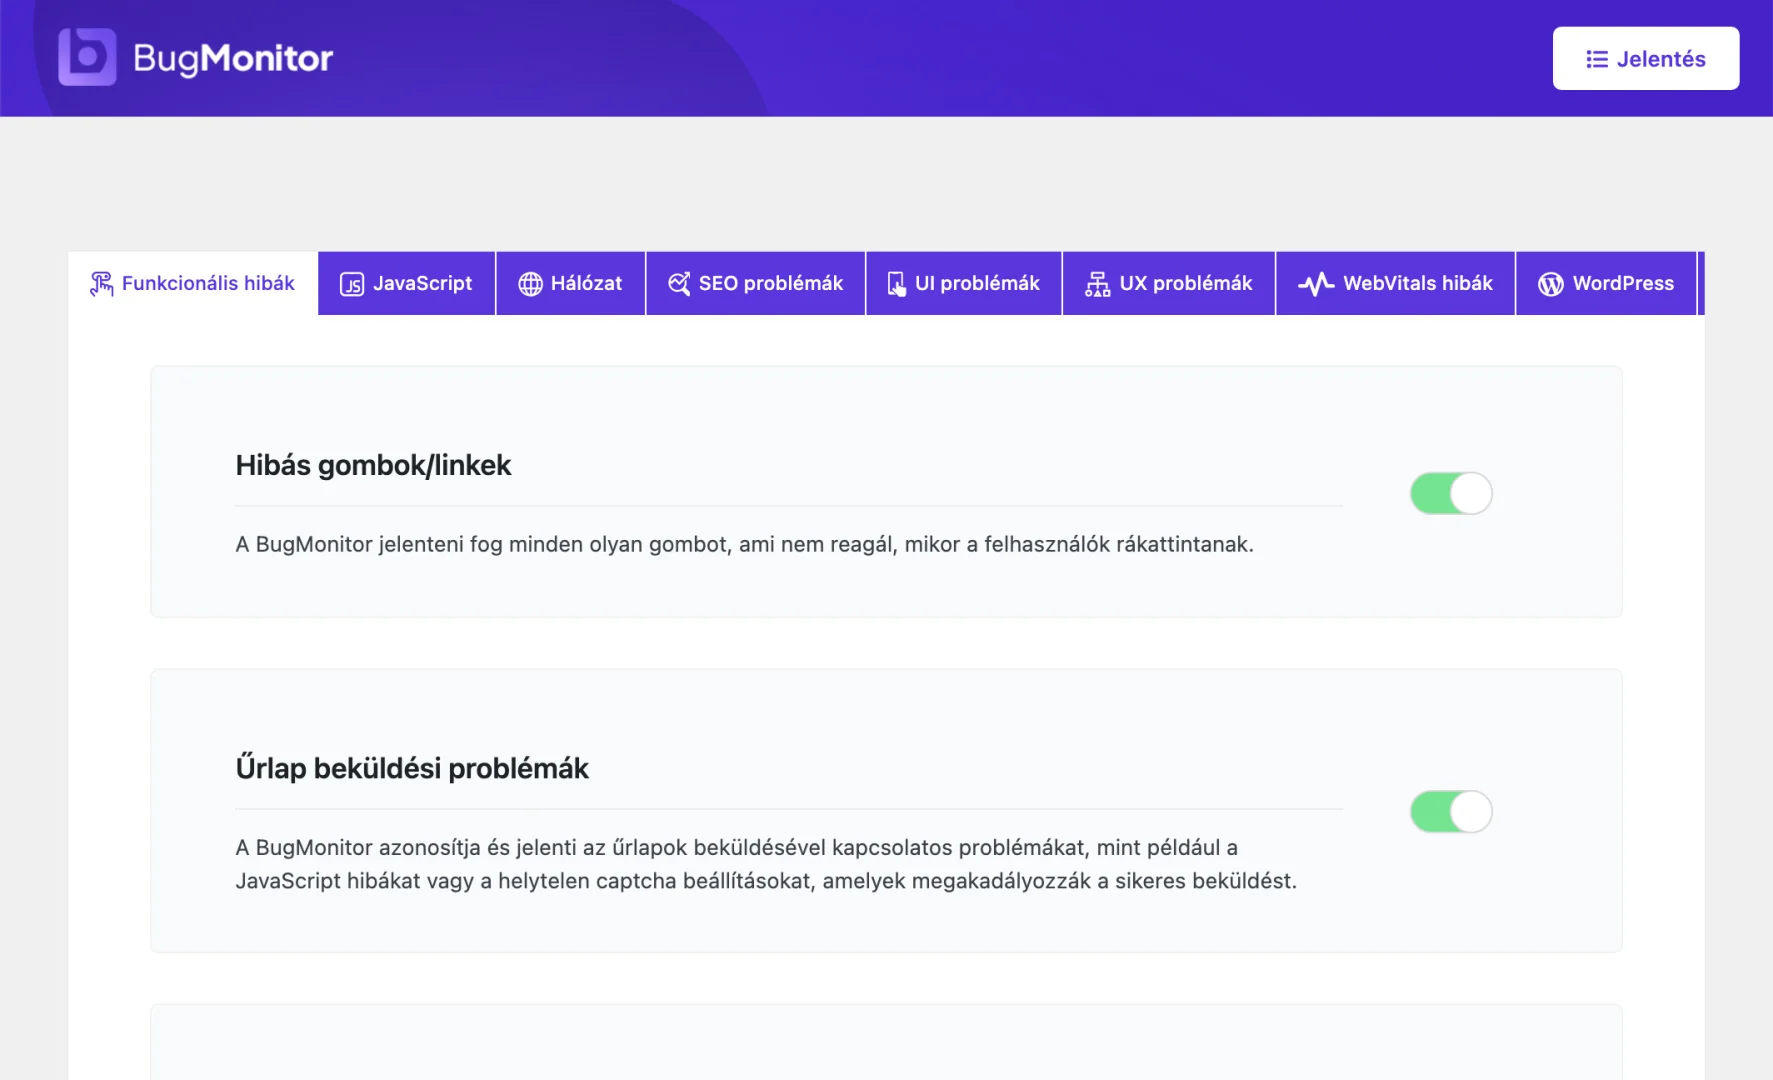The image size is (1773, 1080).
Task: Click the WordPress logo icon
Action: 1550,284
